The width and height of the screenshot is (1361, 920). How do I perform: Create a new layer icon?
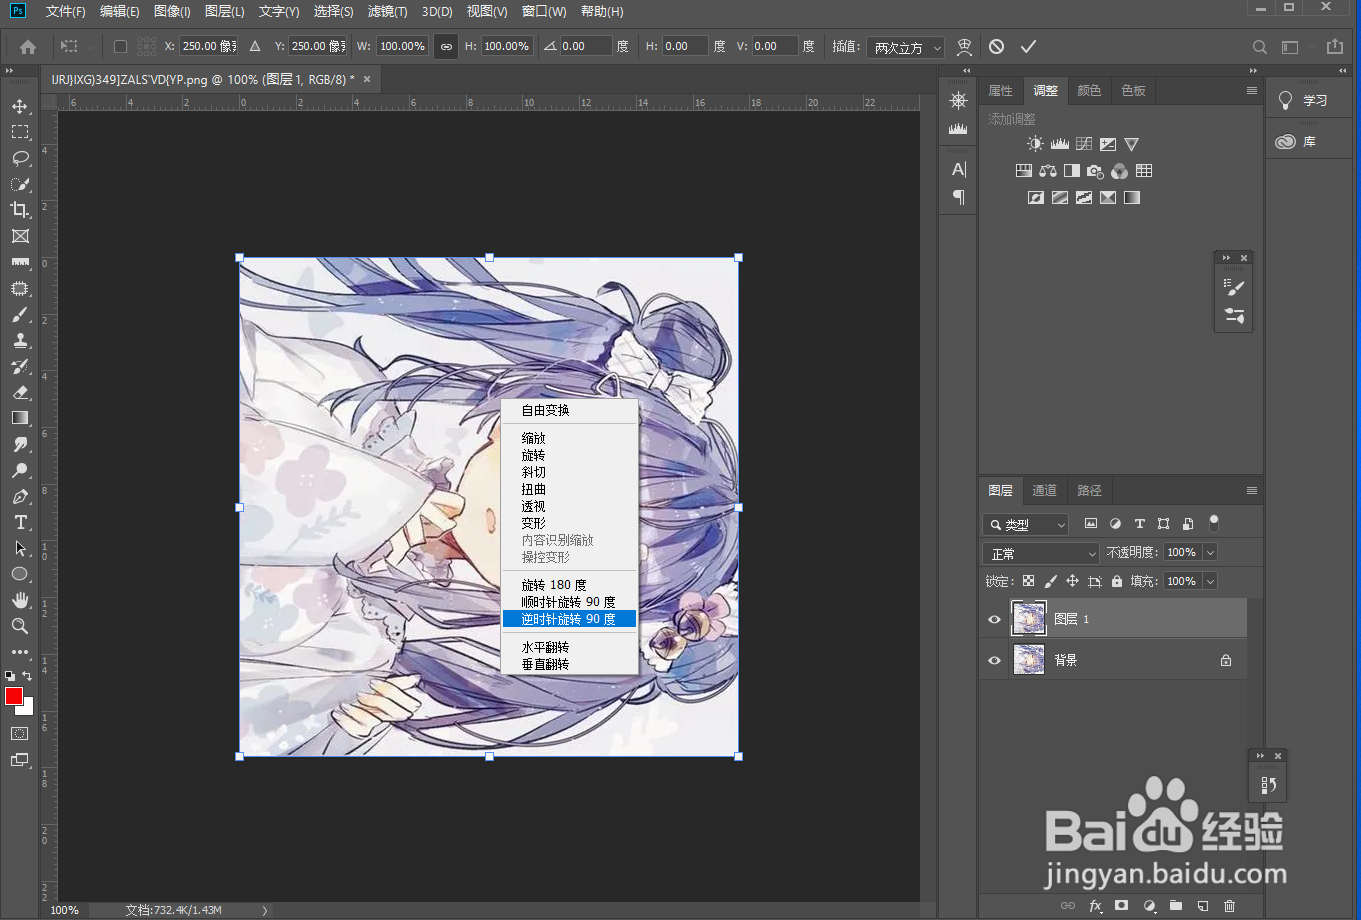click(x=1203, y=906)
